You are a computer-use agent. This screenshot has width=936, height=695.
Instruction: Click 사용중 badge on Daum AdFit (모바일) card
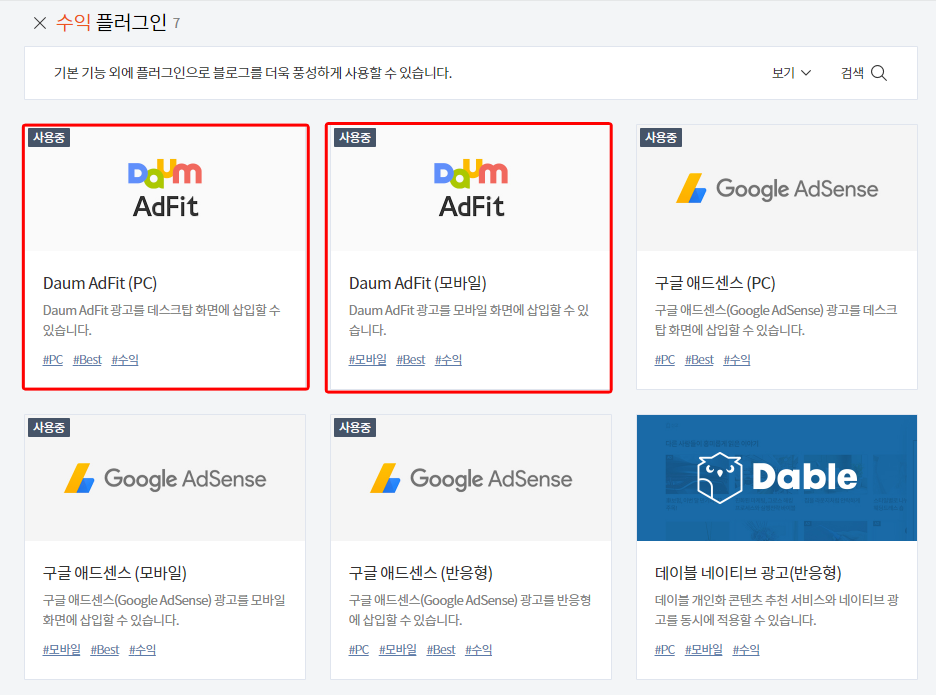point(355,137)
